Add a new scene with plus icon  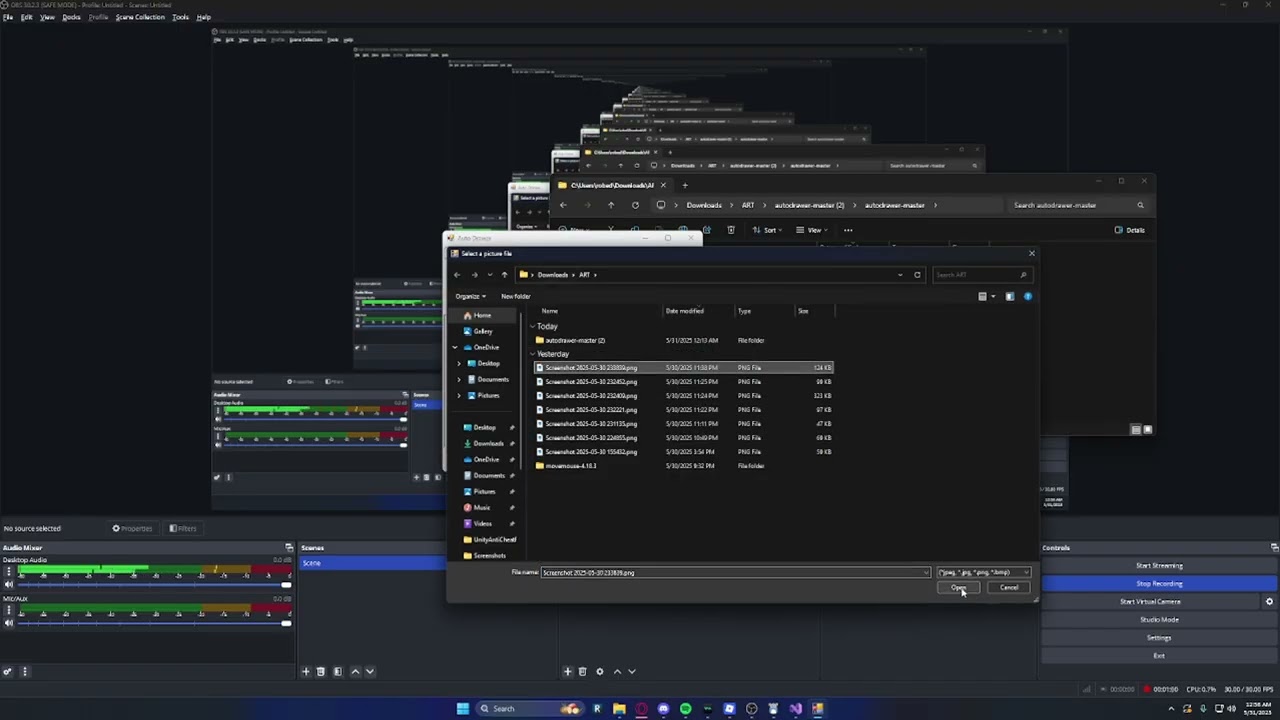tap(306, 672)
